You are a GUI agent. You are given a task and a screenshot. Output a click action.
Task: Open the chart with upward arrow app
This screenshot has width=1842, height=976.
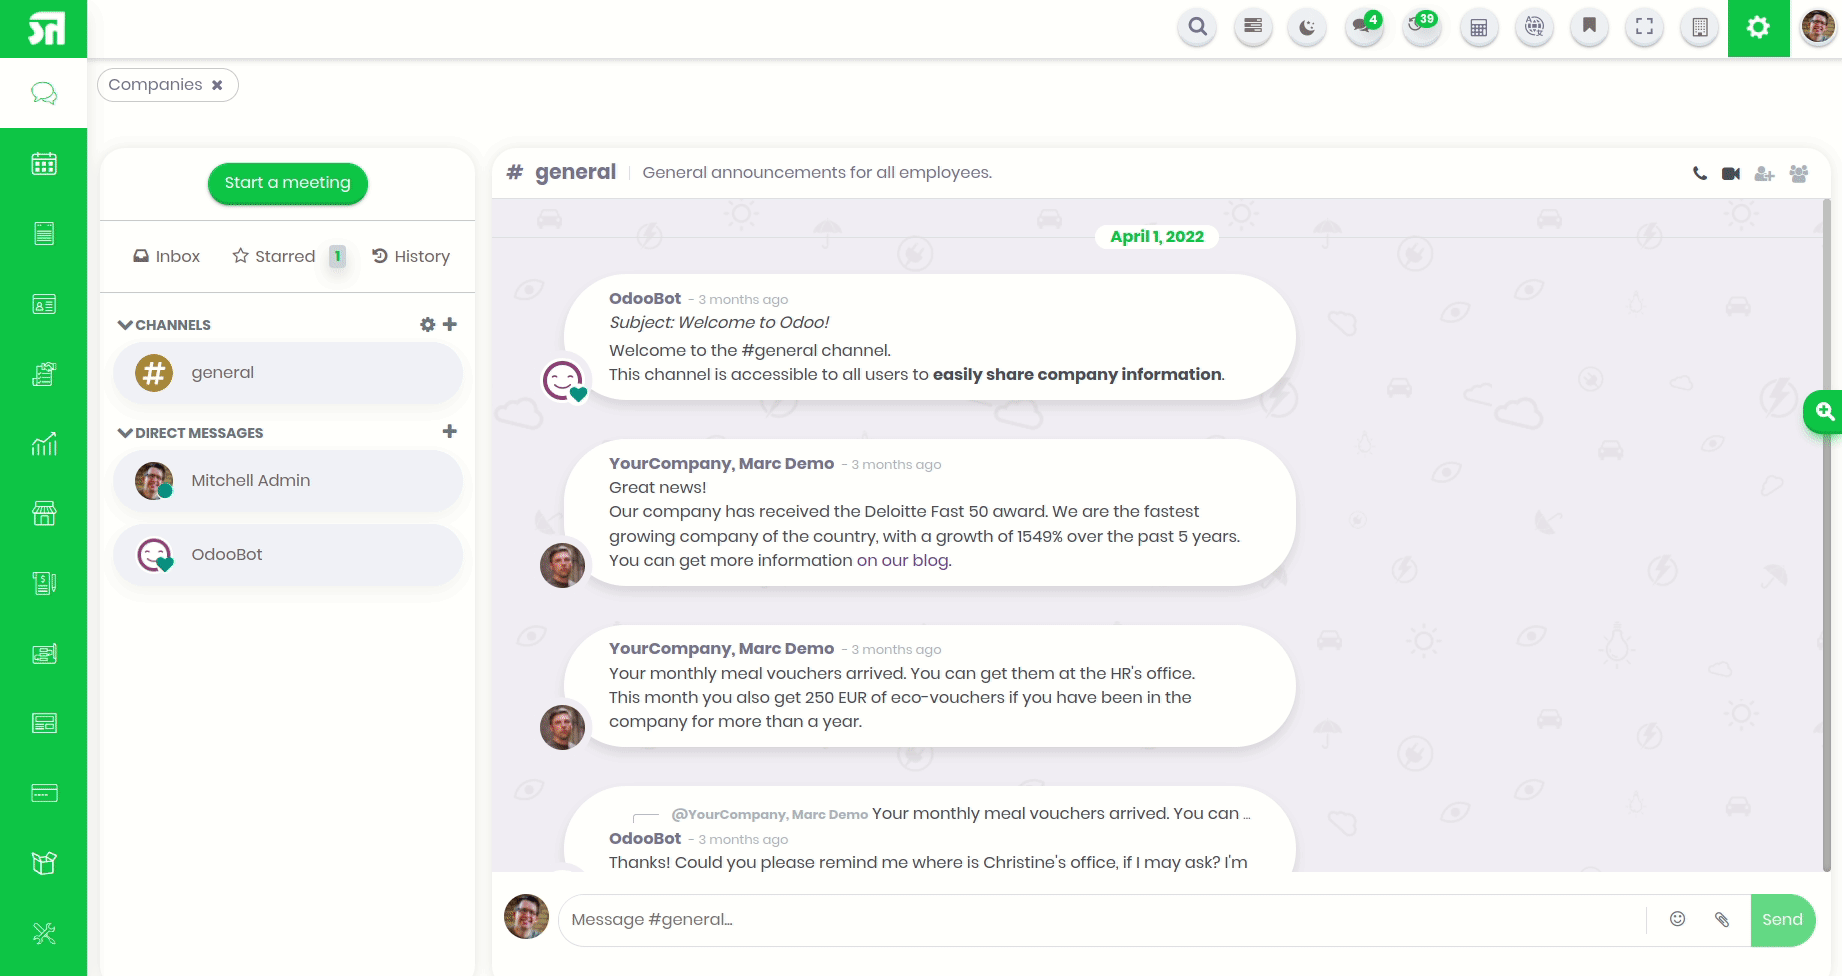pos(44,444)
